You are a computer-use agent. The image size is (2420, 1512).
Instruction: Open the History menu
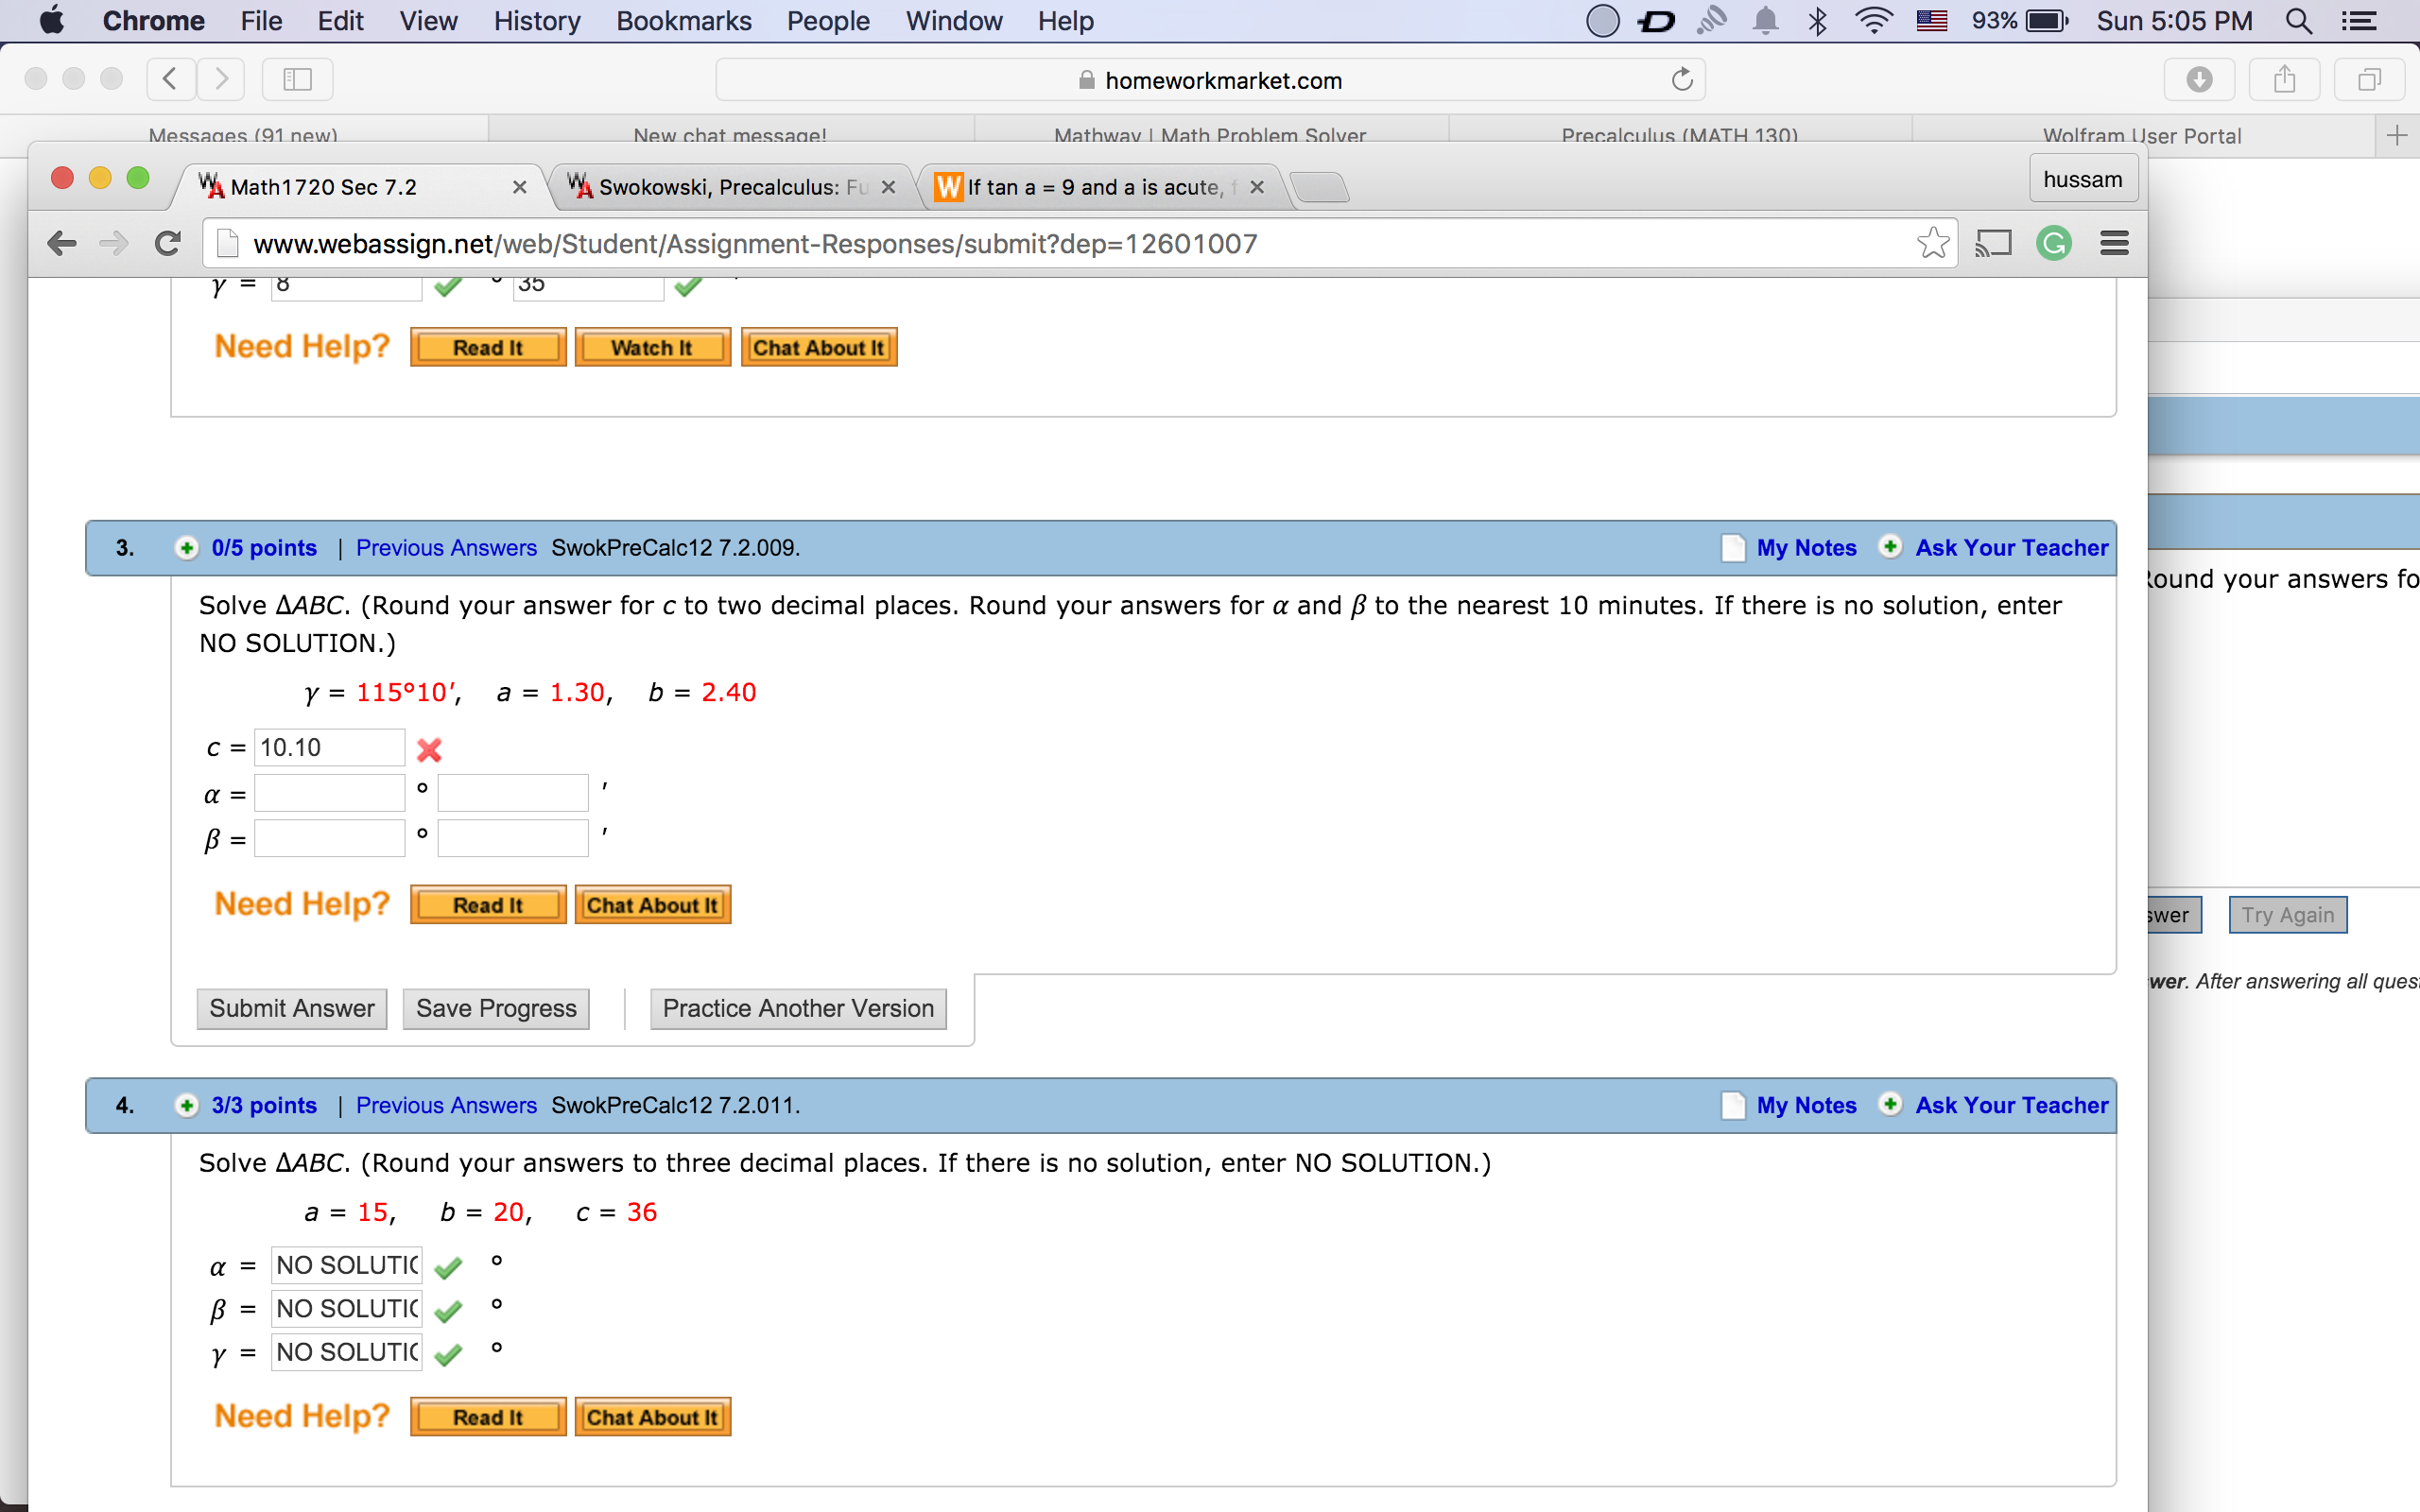pos(536,21)
